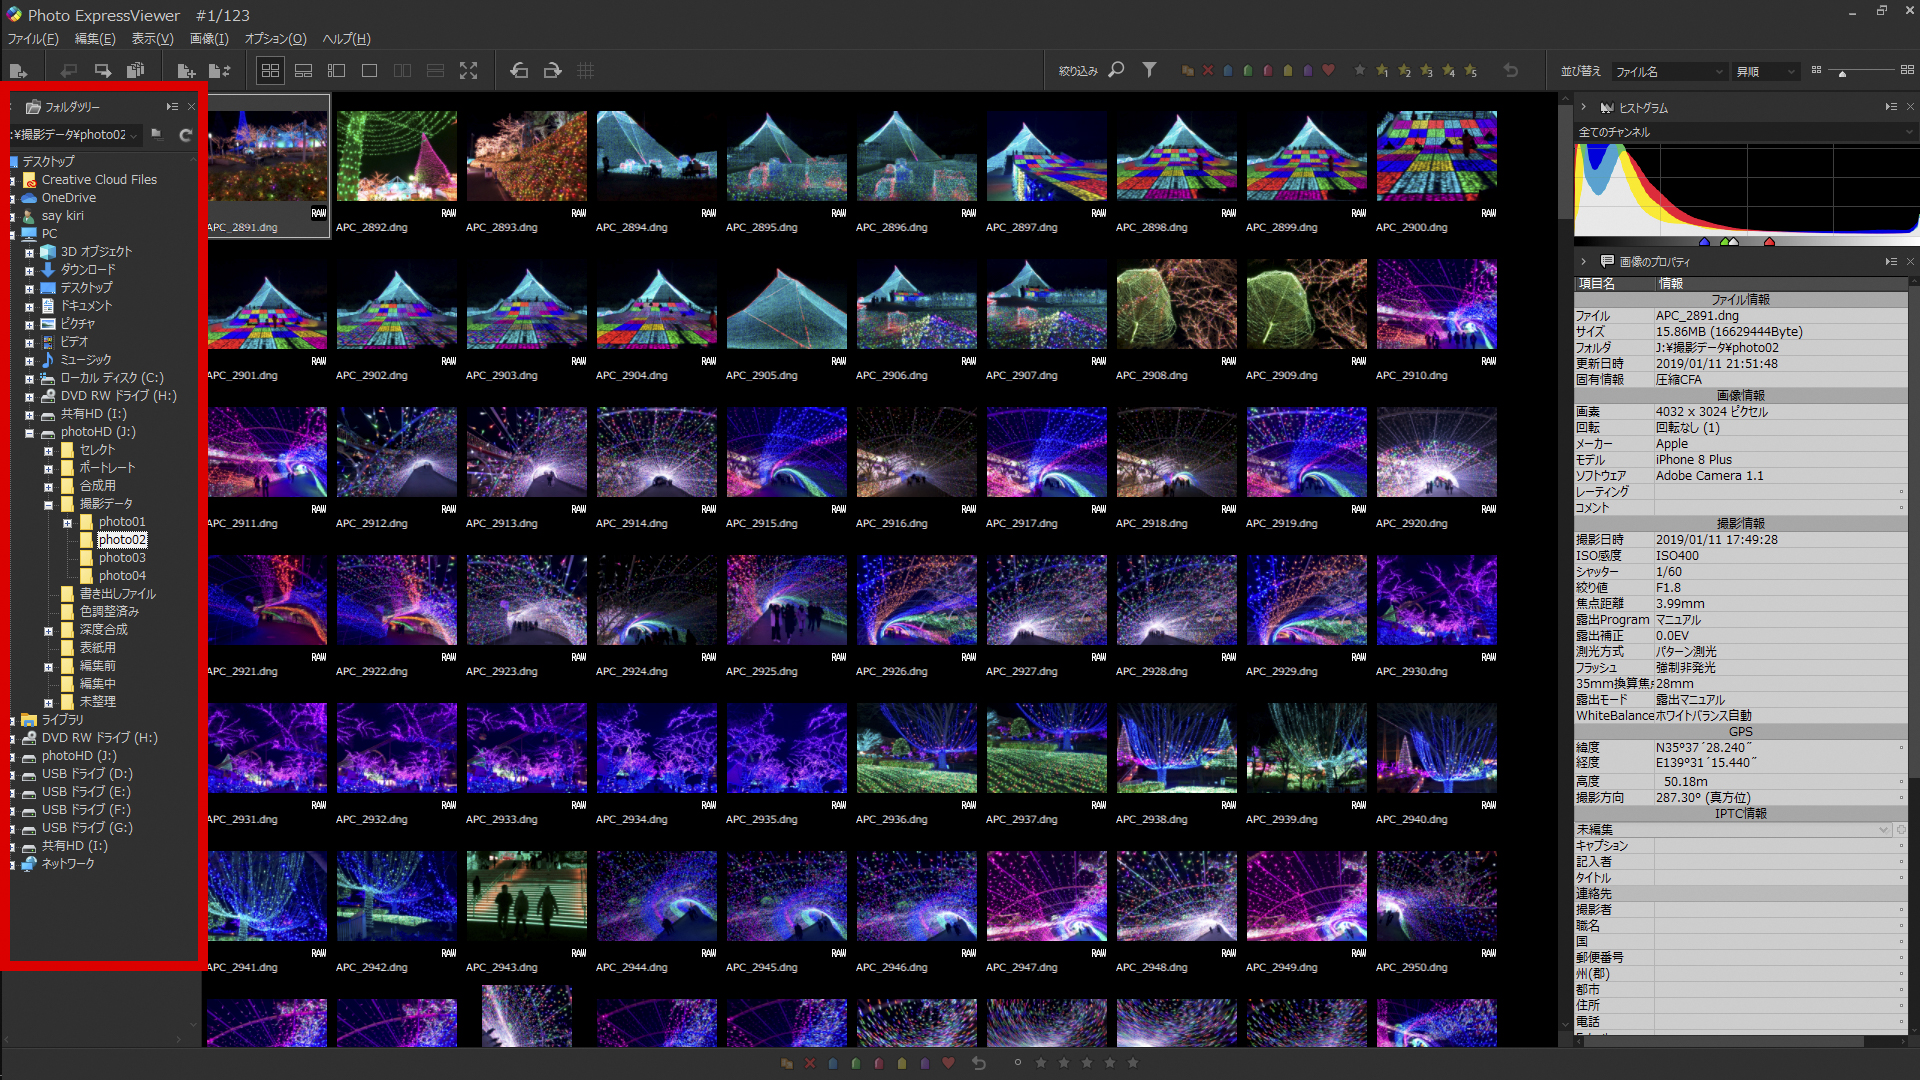Viewport: 1920px width, 1080px height.
Task: Switch to the thumbnail grid view layout
Action: point(270,71)
